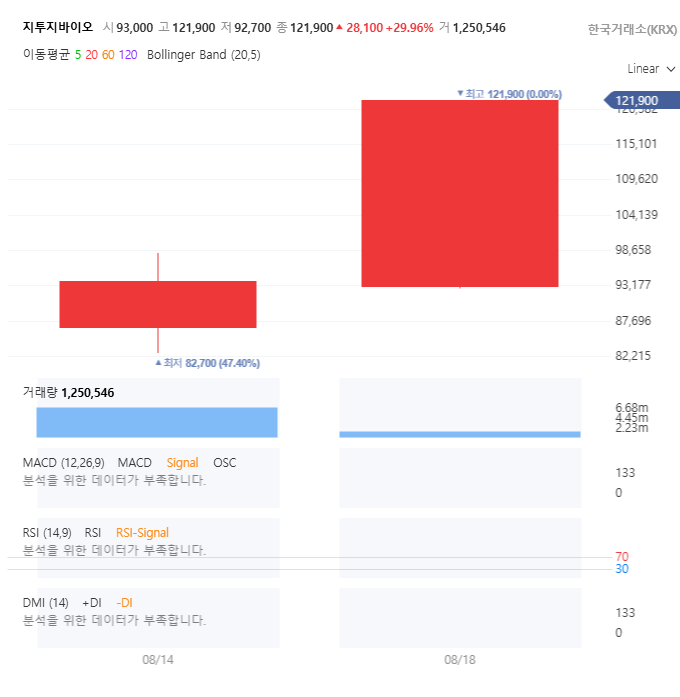
Task: Click the 지투지바이오 stock name
Action: 58,27
